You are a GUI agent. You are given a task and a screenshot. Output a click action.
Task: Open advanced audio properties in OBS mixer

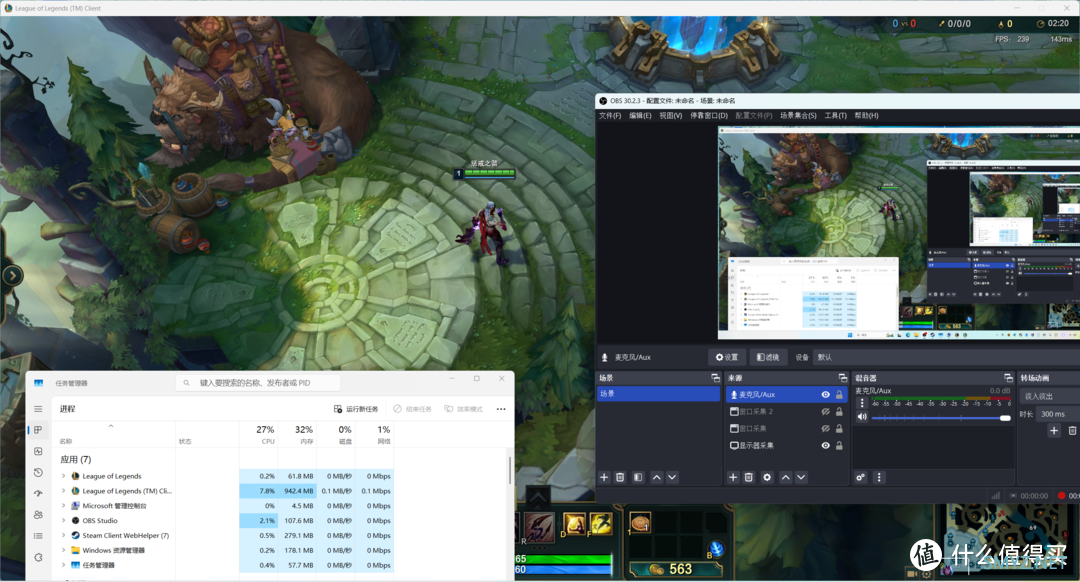(x=861, y=477)
